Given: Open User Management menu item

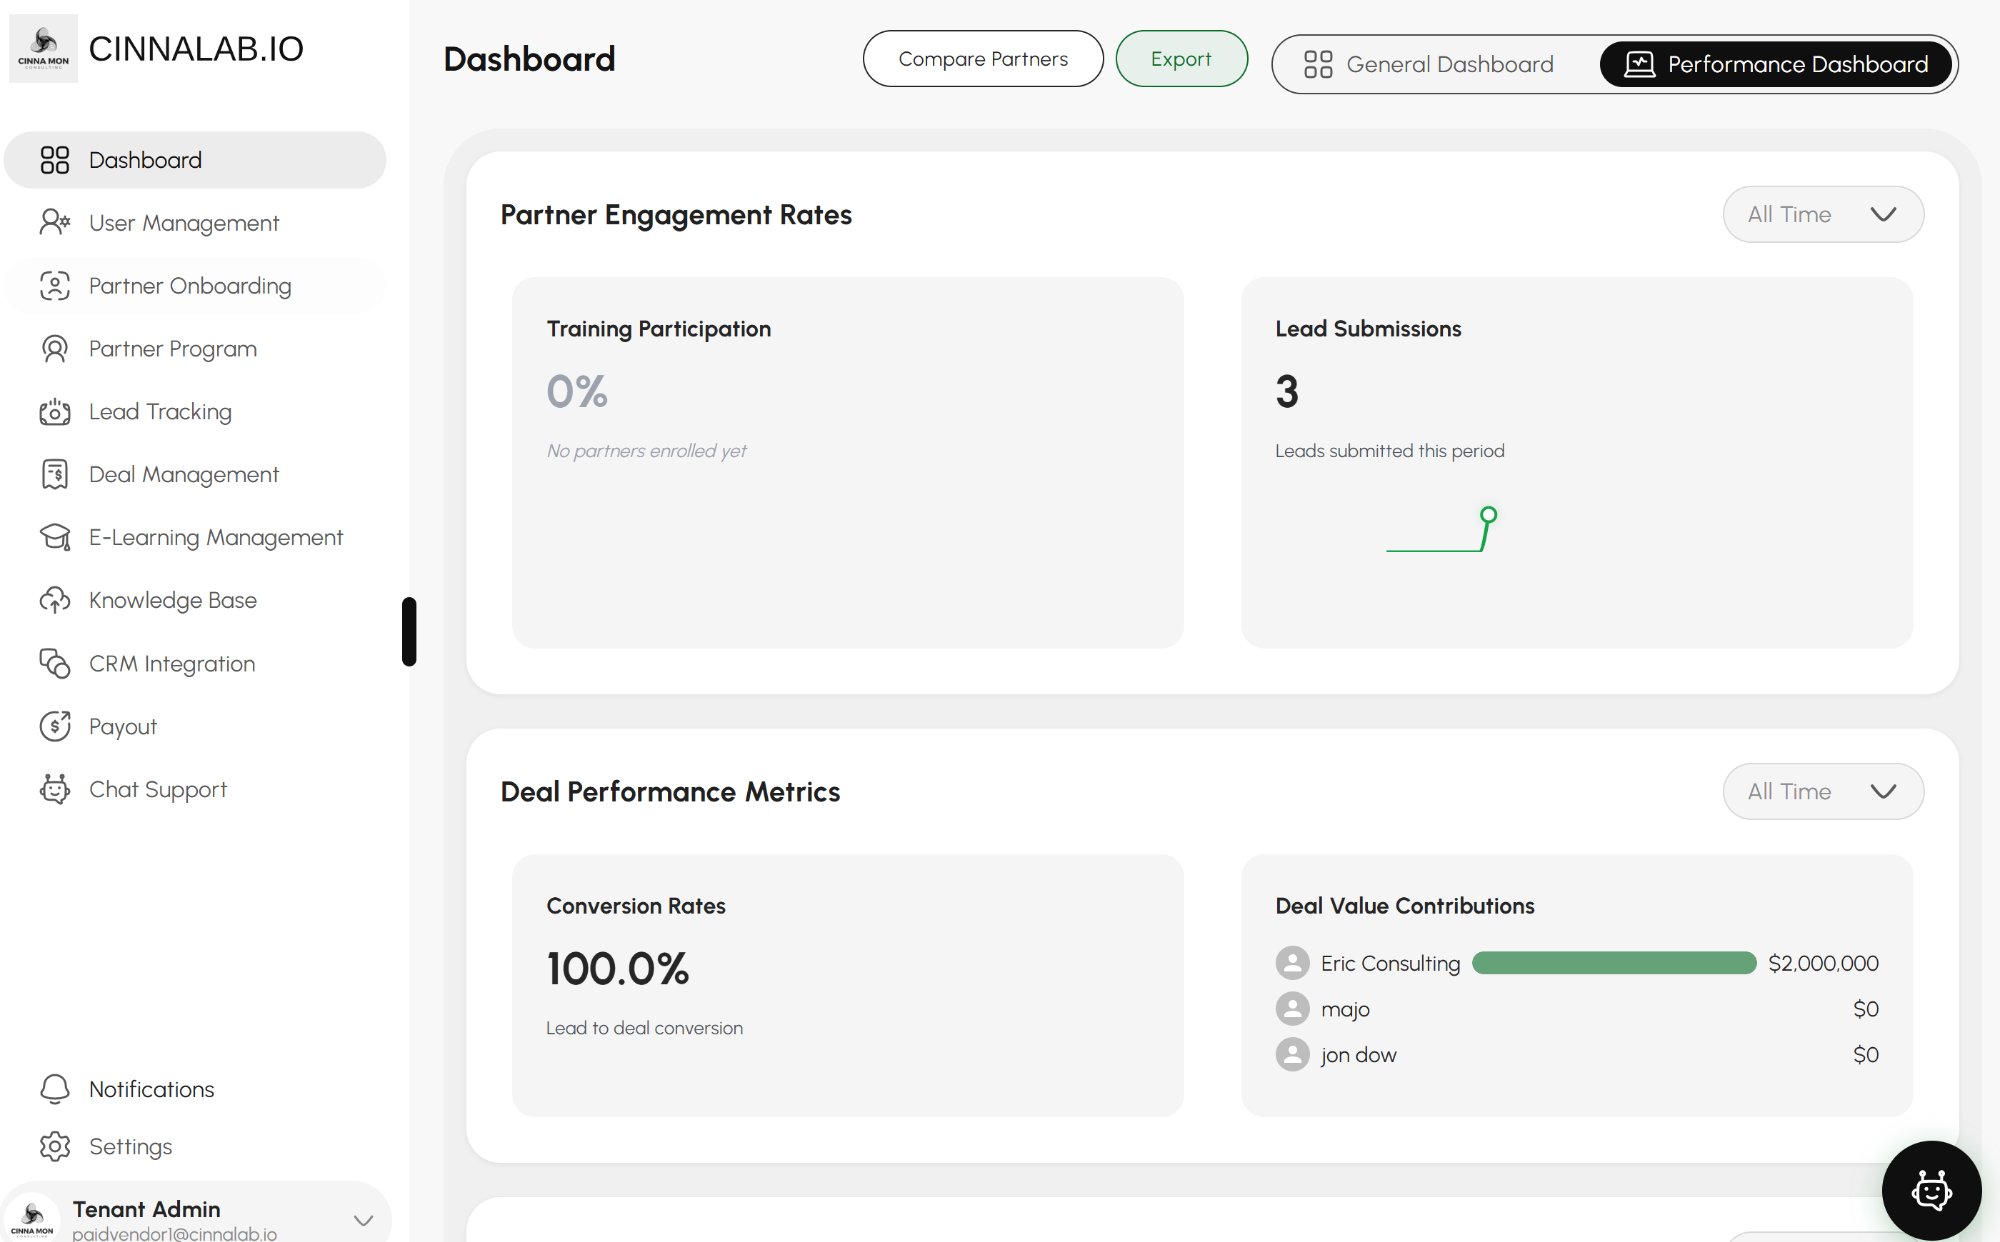Looking at the screenshot, I should pos(195,223).
